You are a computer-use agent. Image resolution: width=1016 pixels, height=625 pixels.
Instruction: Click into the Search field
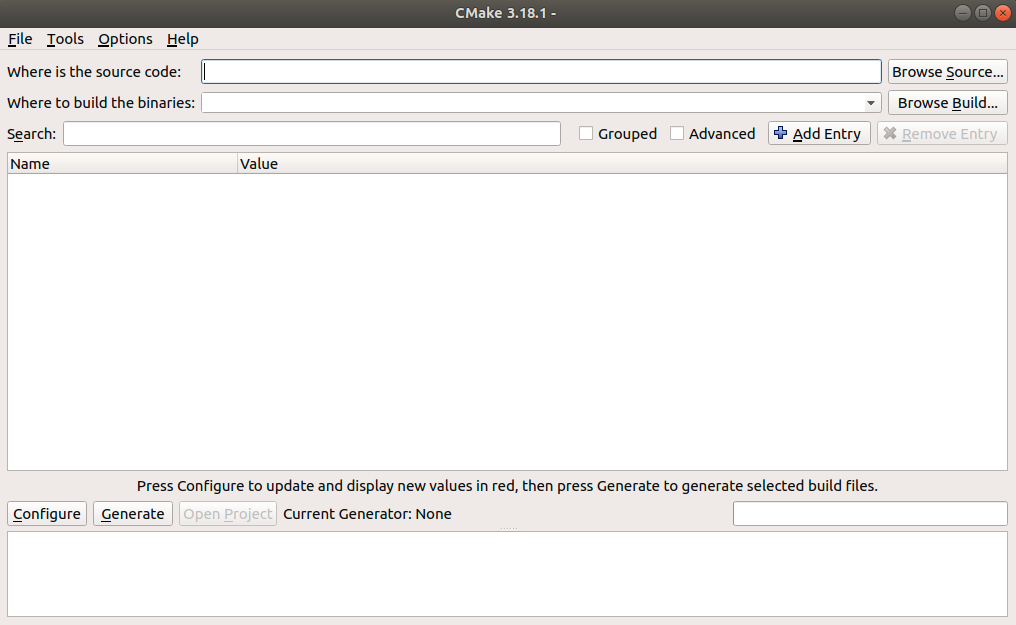click(312, 134)
